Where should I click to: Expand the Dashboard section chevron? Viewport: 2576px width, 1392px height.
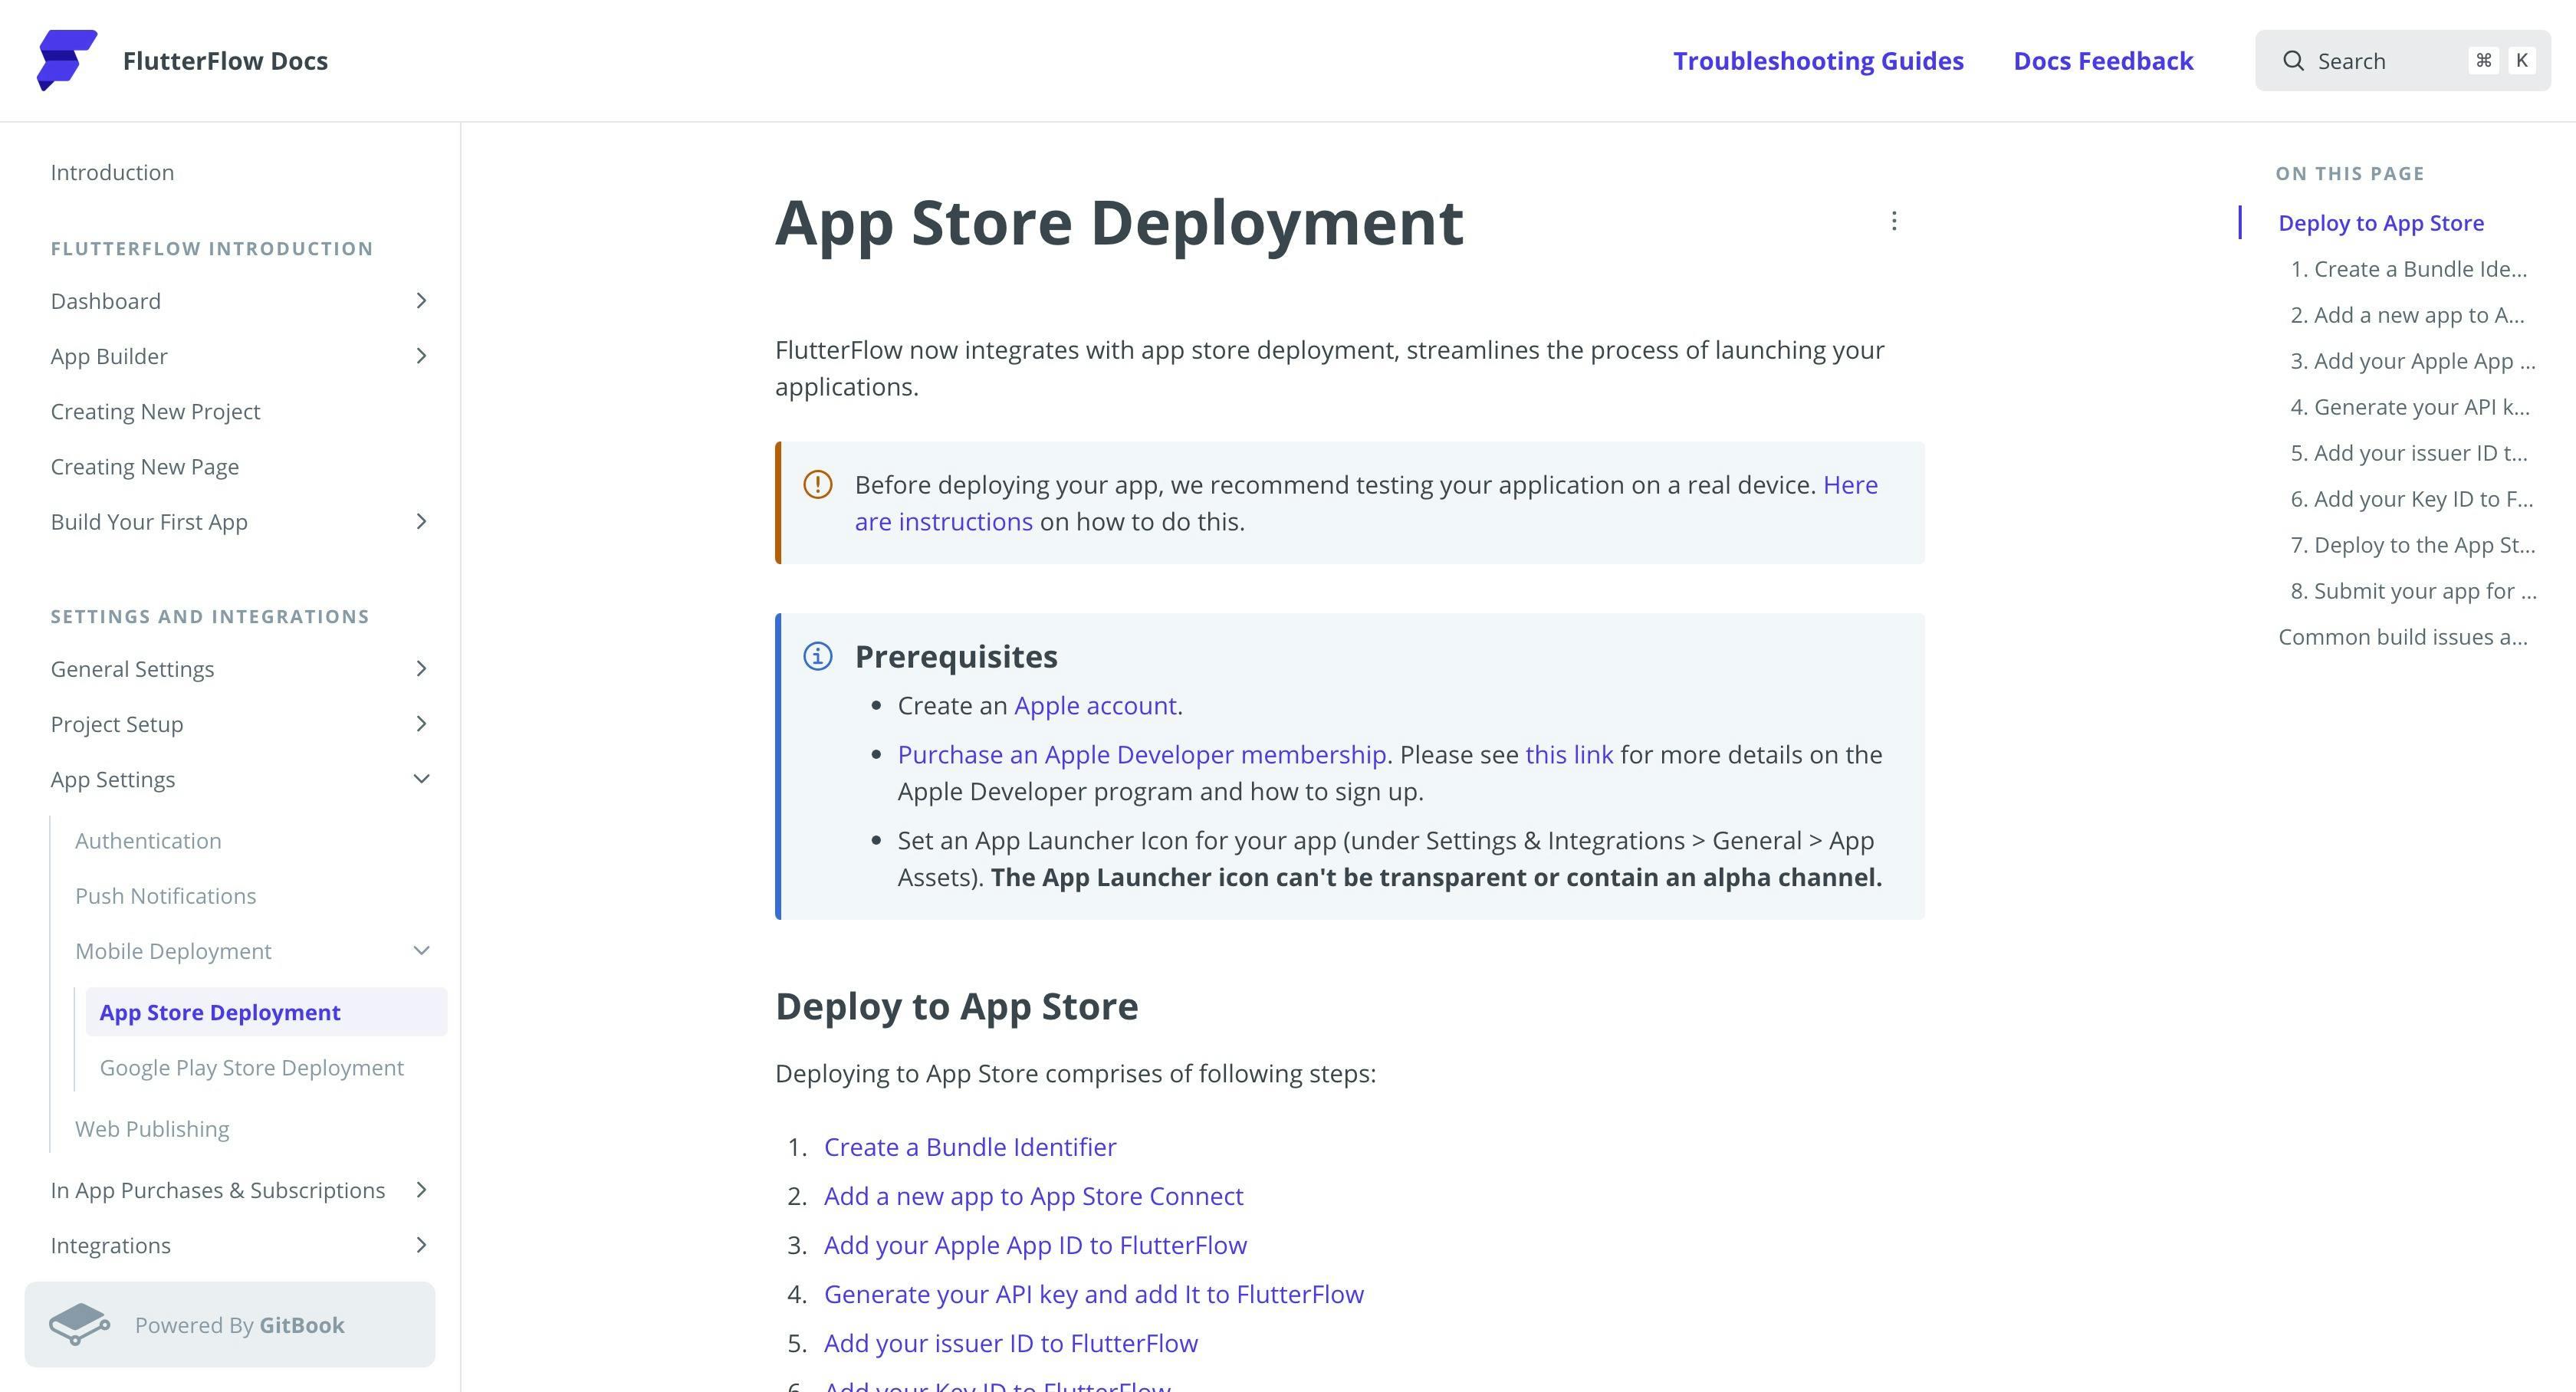421,301
